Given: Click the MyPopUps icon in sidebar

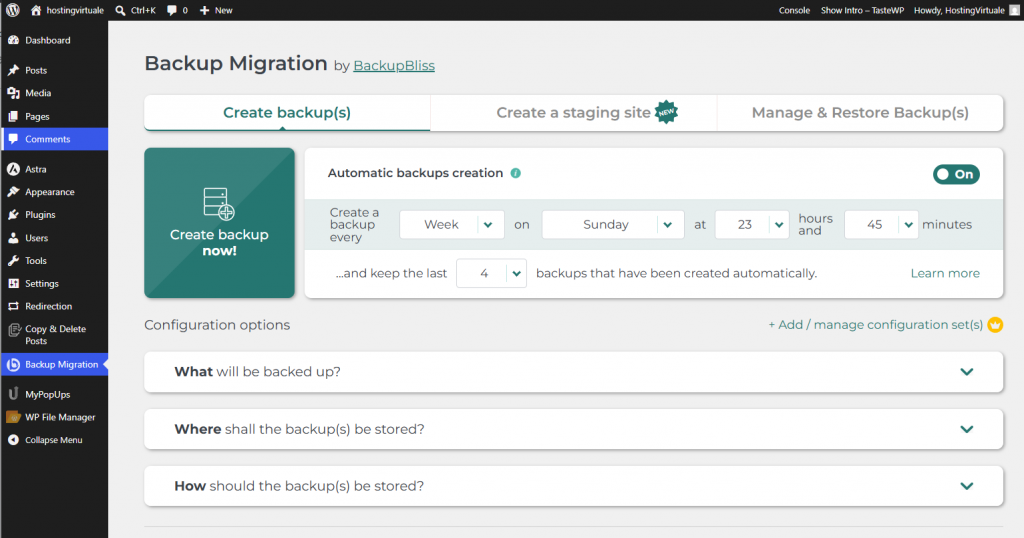Looking at the screenshot, I should [x=14, y=394].
